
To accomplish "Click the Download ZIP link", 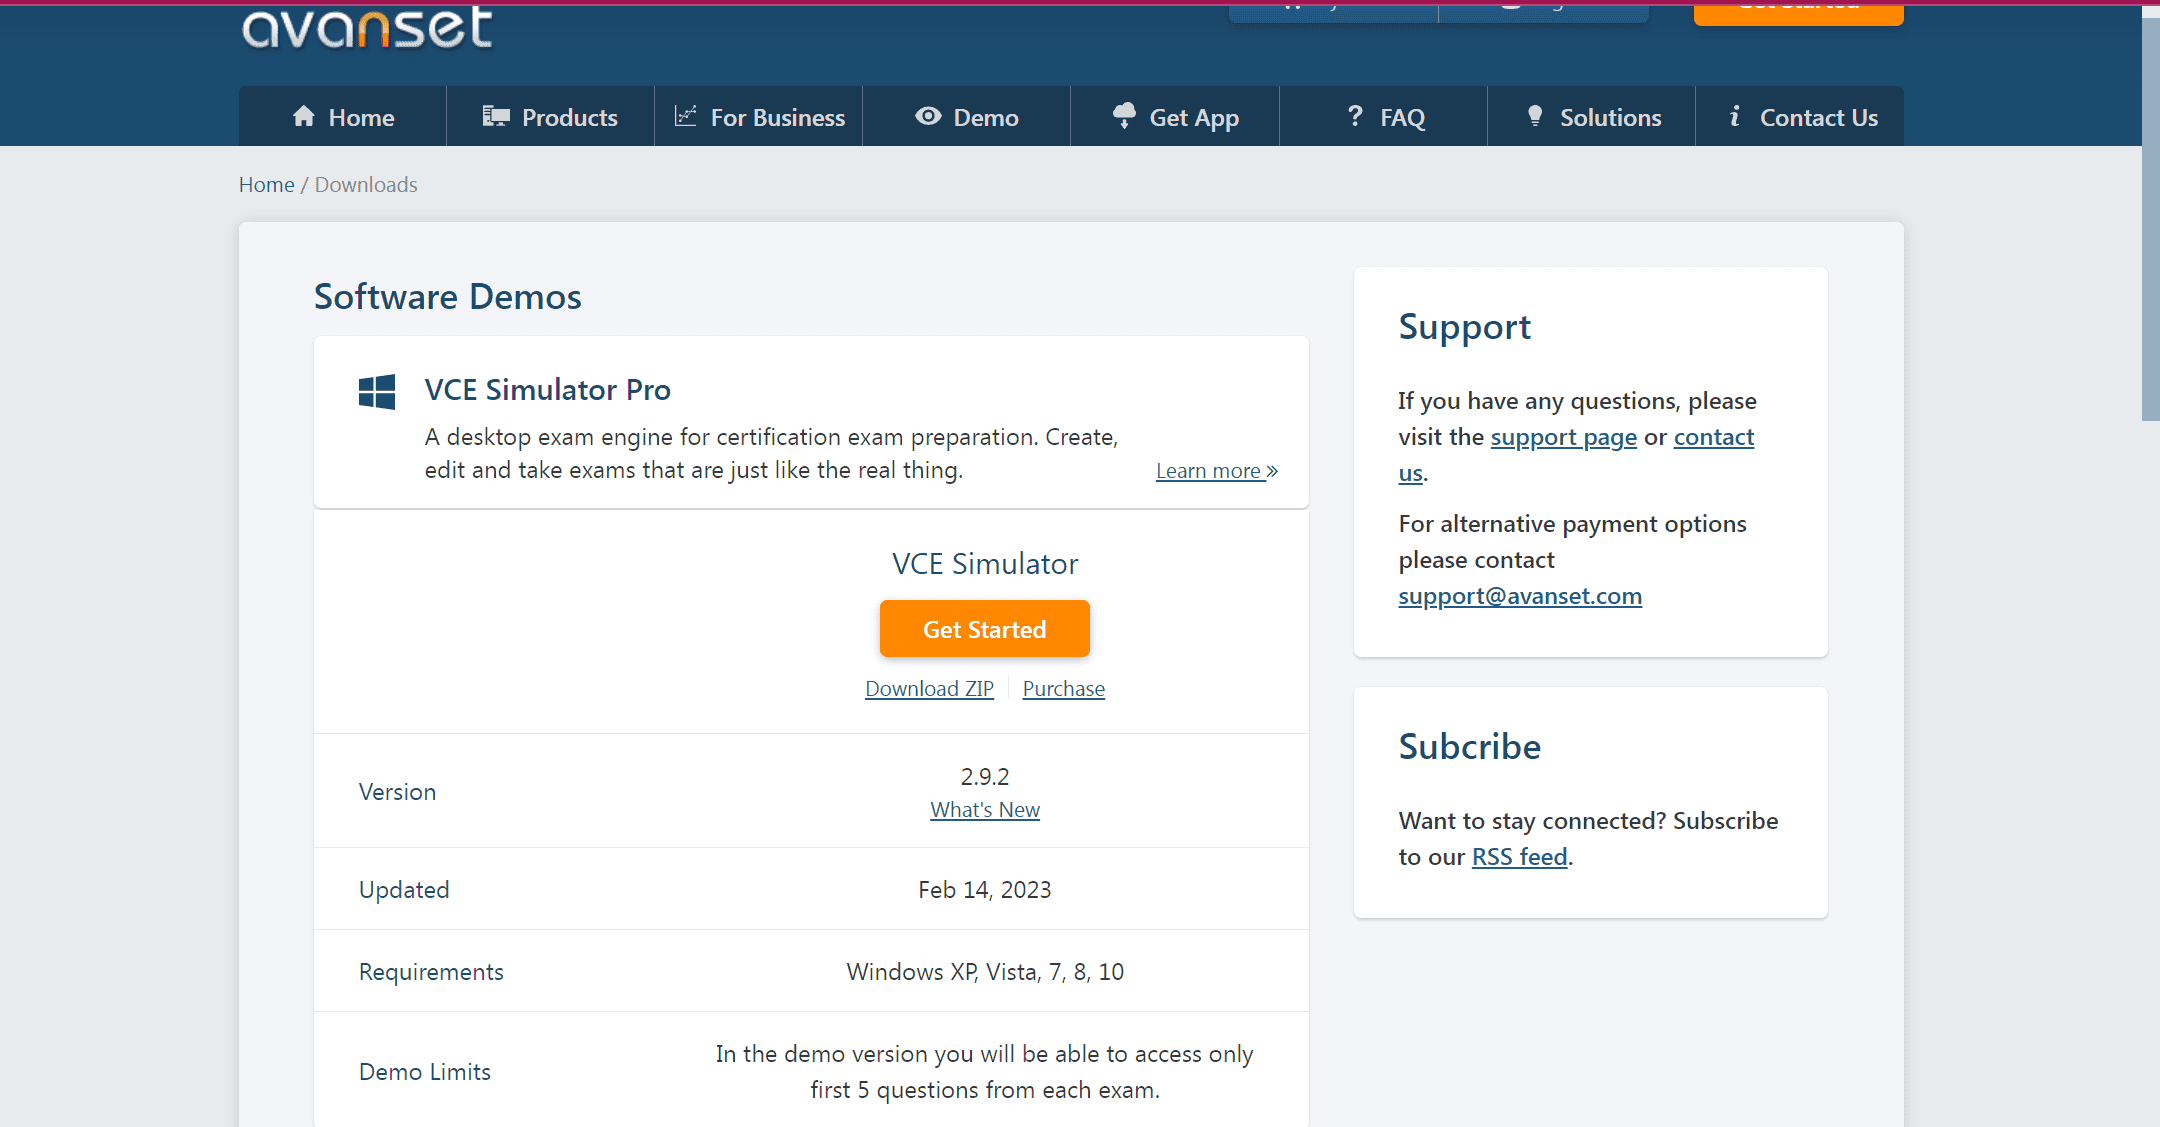I will coord(929,689).
